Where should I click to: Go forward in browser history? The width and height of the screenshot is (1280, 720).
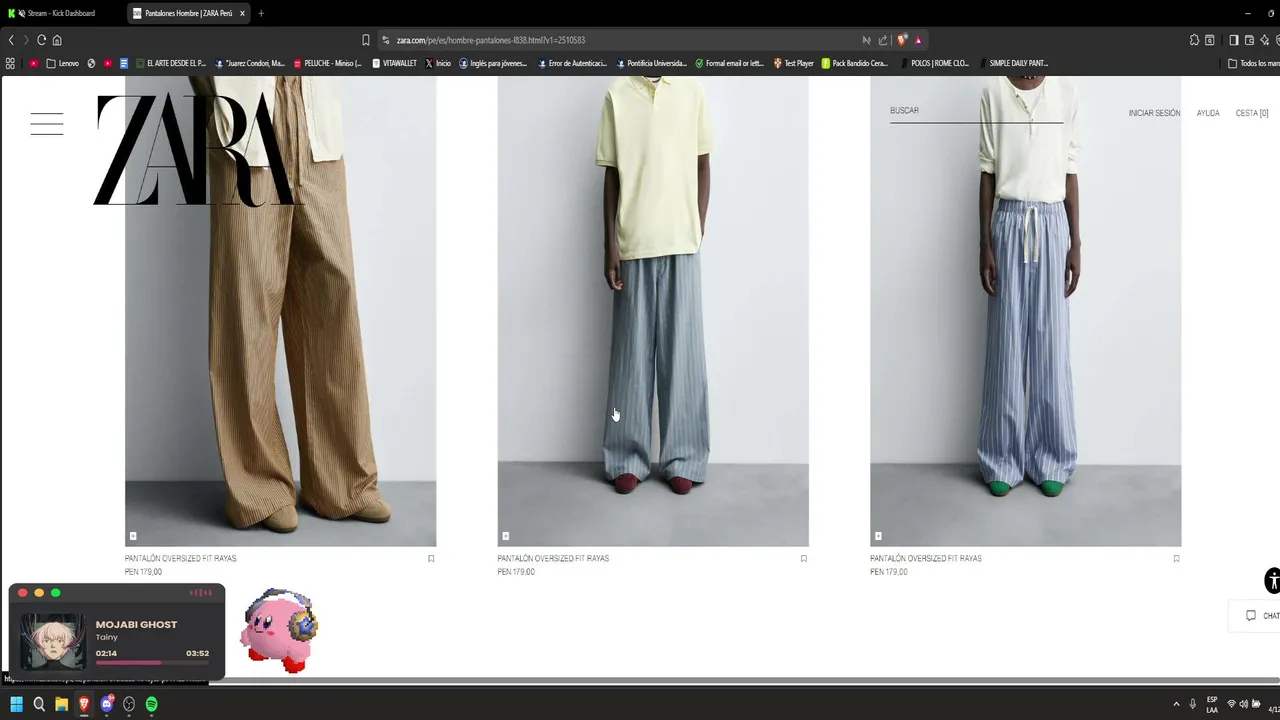26,40
